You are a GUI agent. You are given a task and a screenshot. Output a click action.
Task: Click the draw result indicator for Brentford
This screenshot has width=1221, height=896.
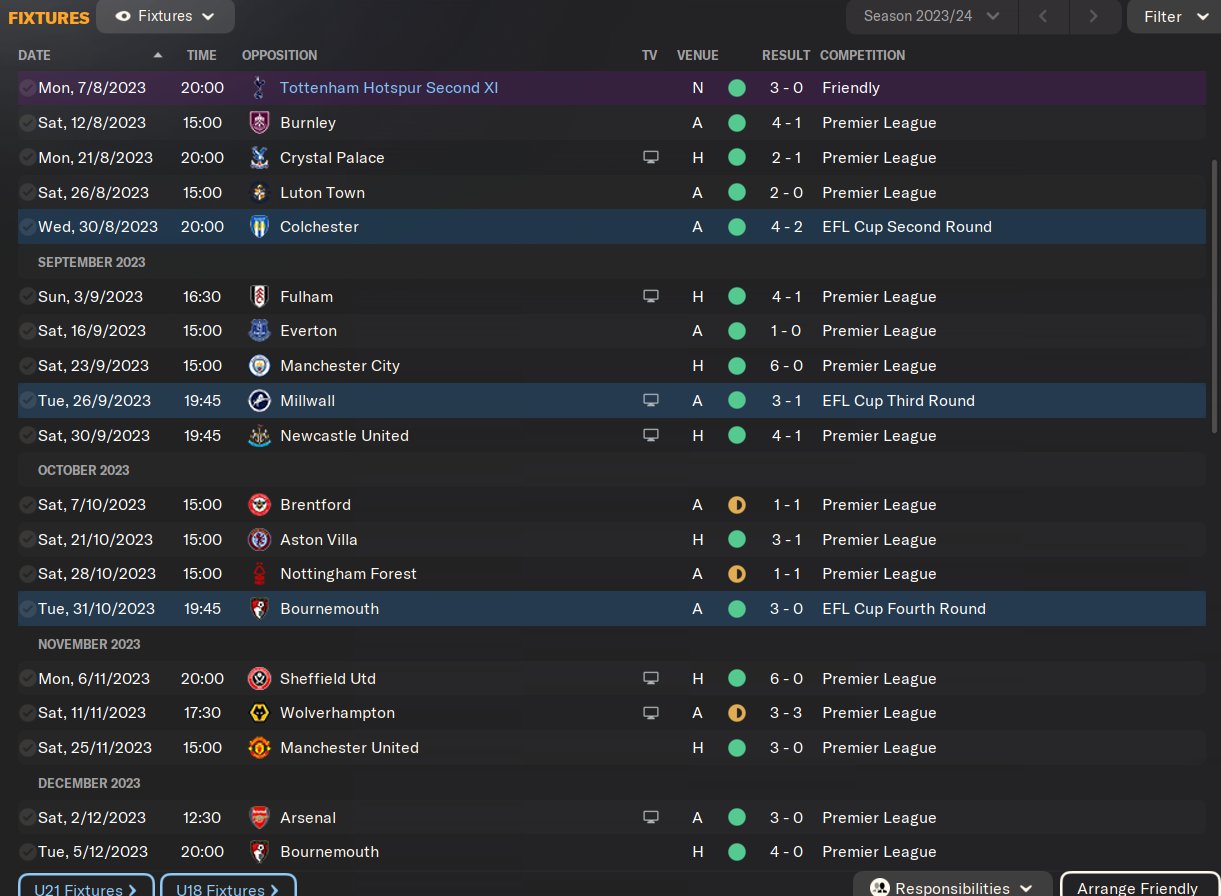pyautogui.click(x=737, y=505)
